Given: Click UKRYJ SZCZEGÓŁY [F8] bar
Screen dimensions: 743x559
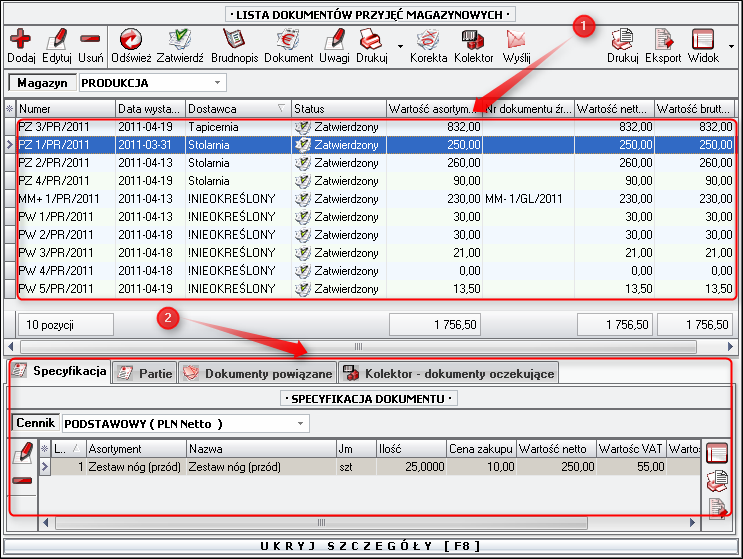Looking at the screenshot, I should (x=371, y=546).
